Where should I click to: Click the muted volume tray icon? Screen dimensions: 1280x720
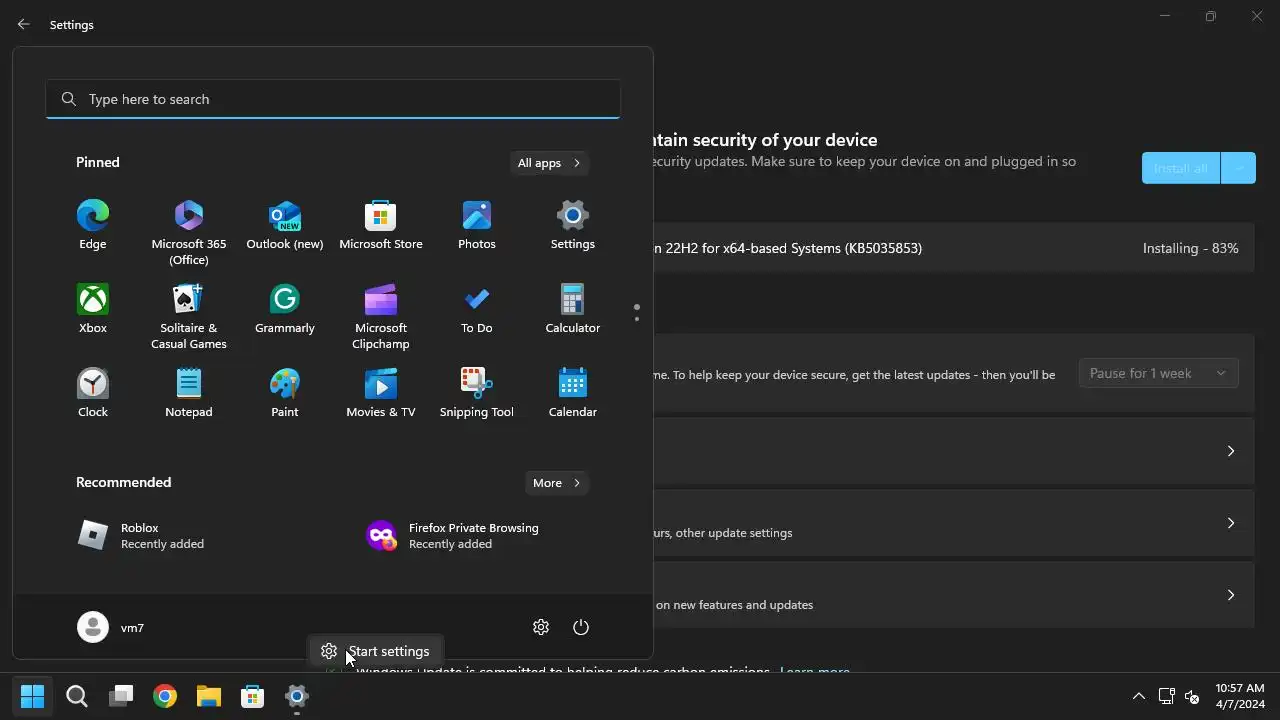click(x=1192, y=696)
